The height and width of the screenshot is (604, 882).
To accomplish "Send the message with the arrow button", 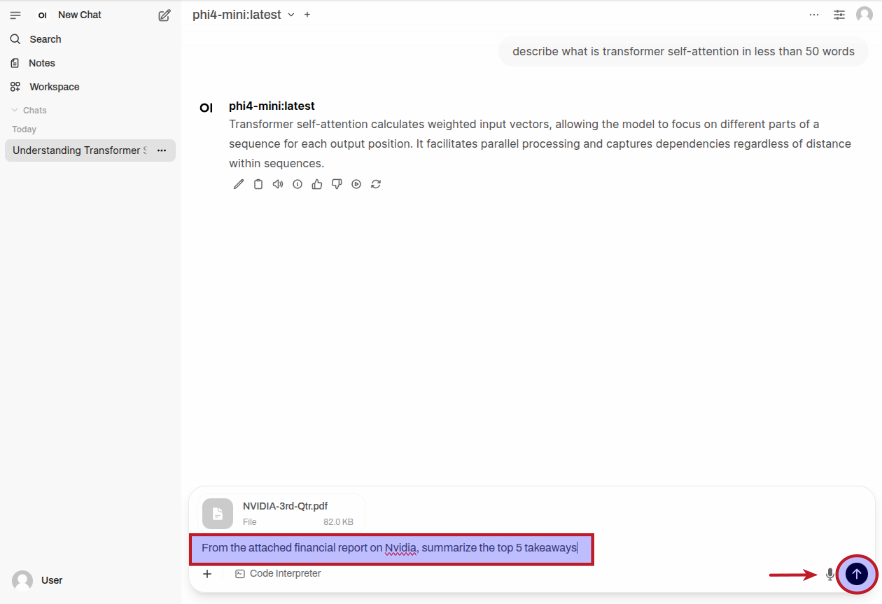I will click(x=857, y=574).
